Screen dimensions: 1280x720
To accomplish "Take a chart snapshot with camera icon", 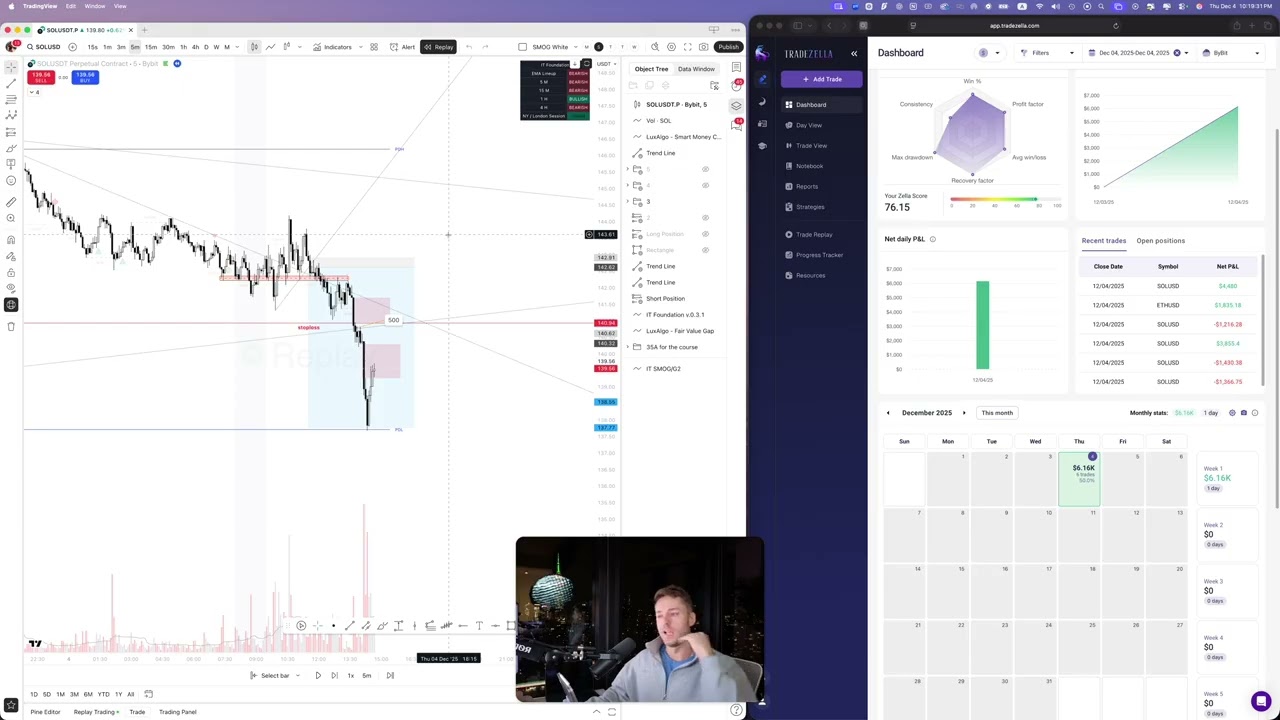I will (x=703, y=47).
